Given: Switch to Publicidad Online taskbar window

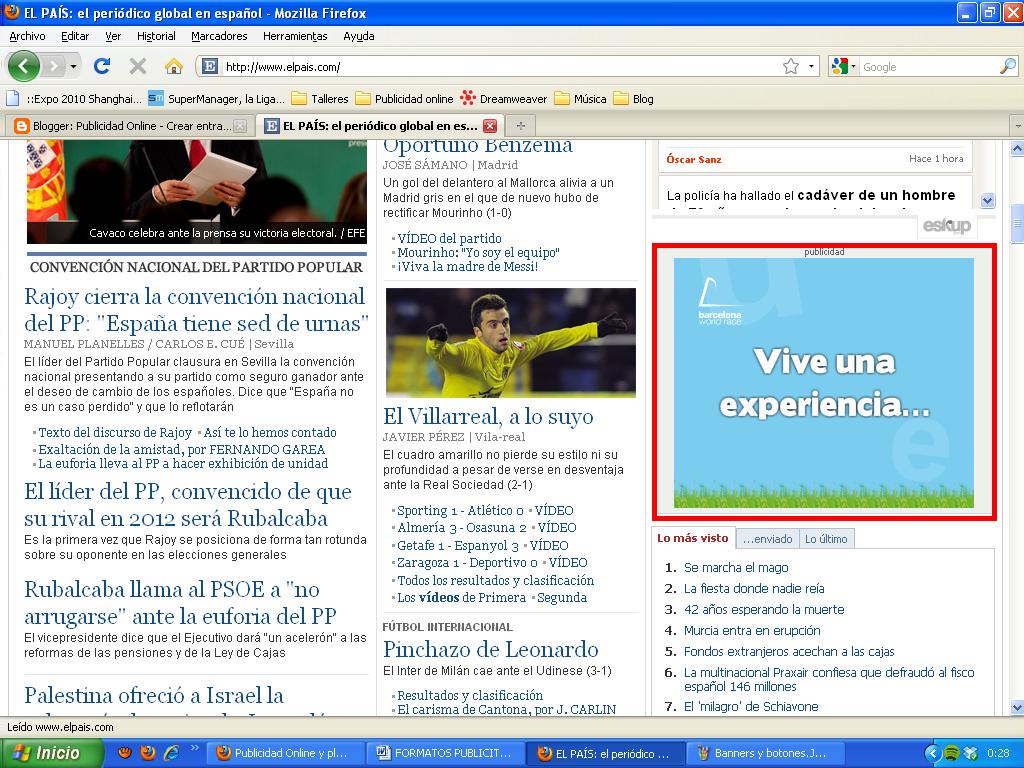Looking at the screenshot, I should (284, 753).
